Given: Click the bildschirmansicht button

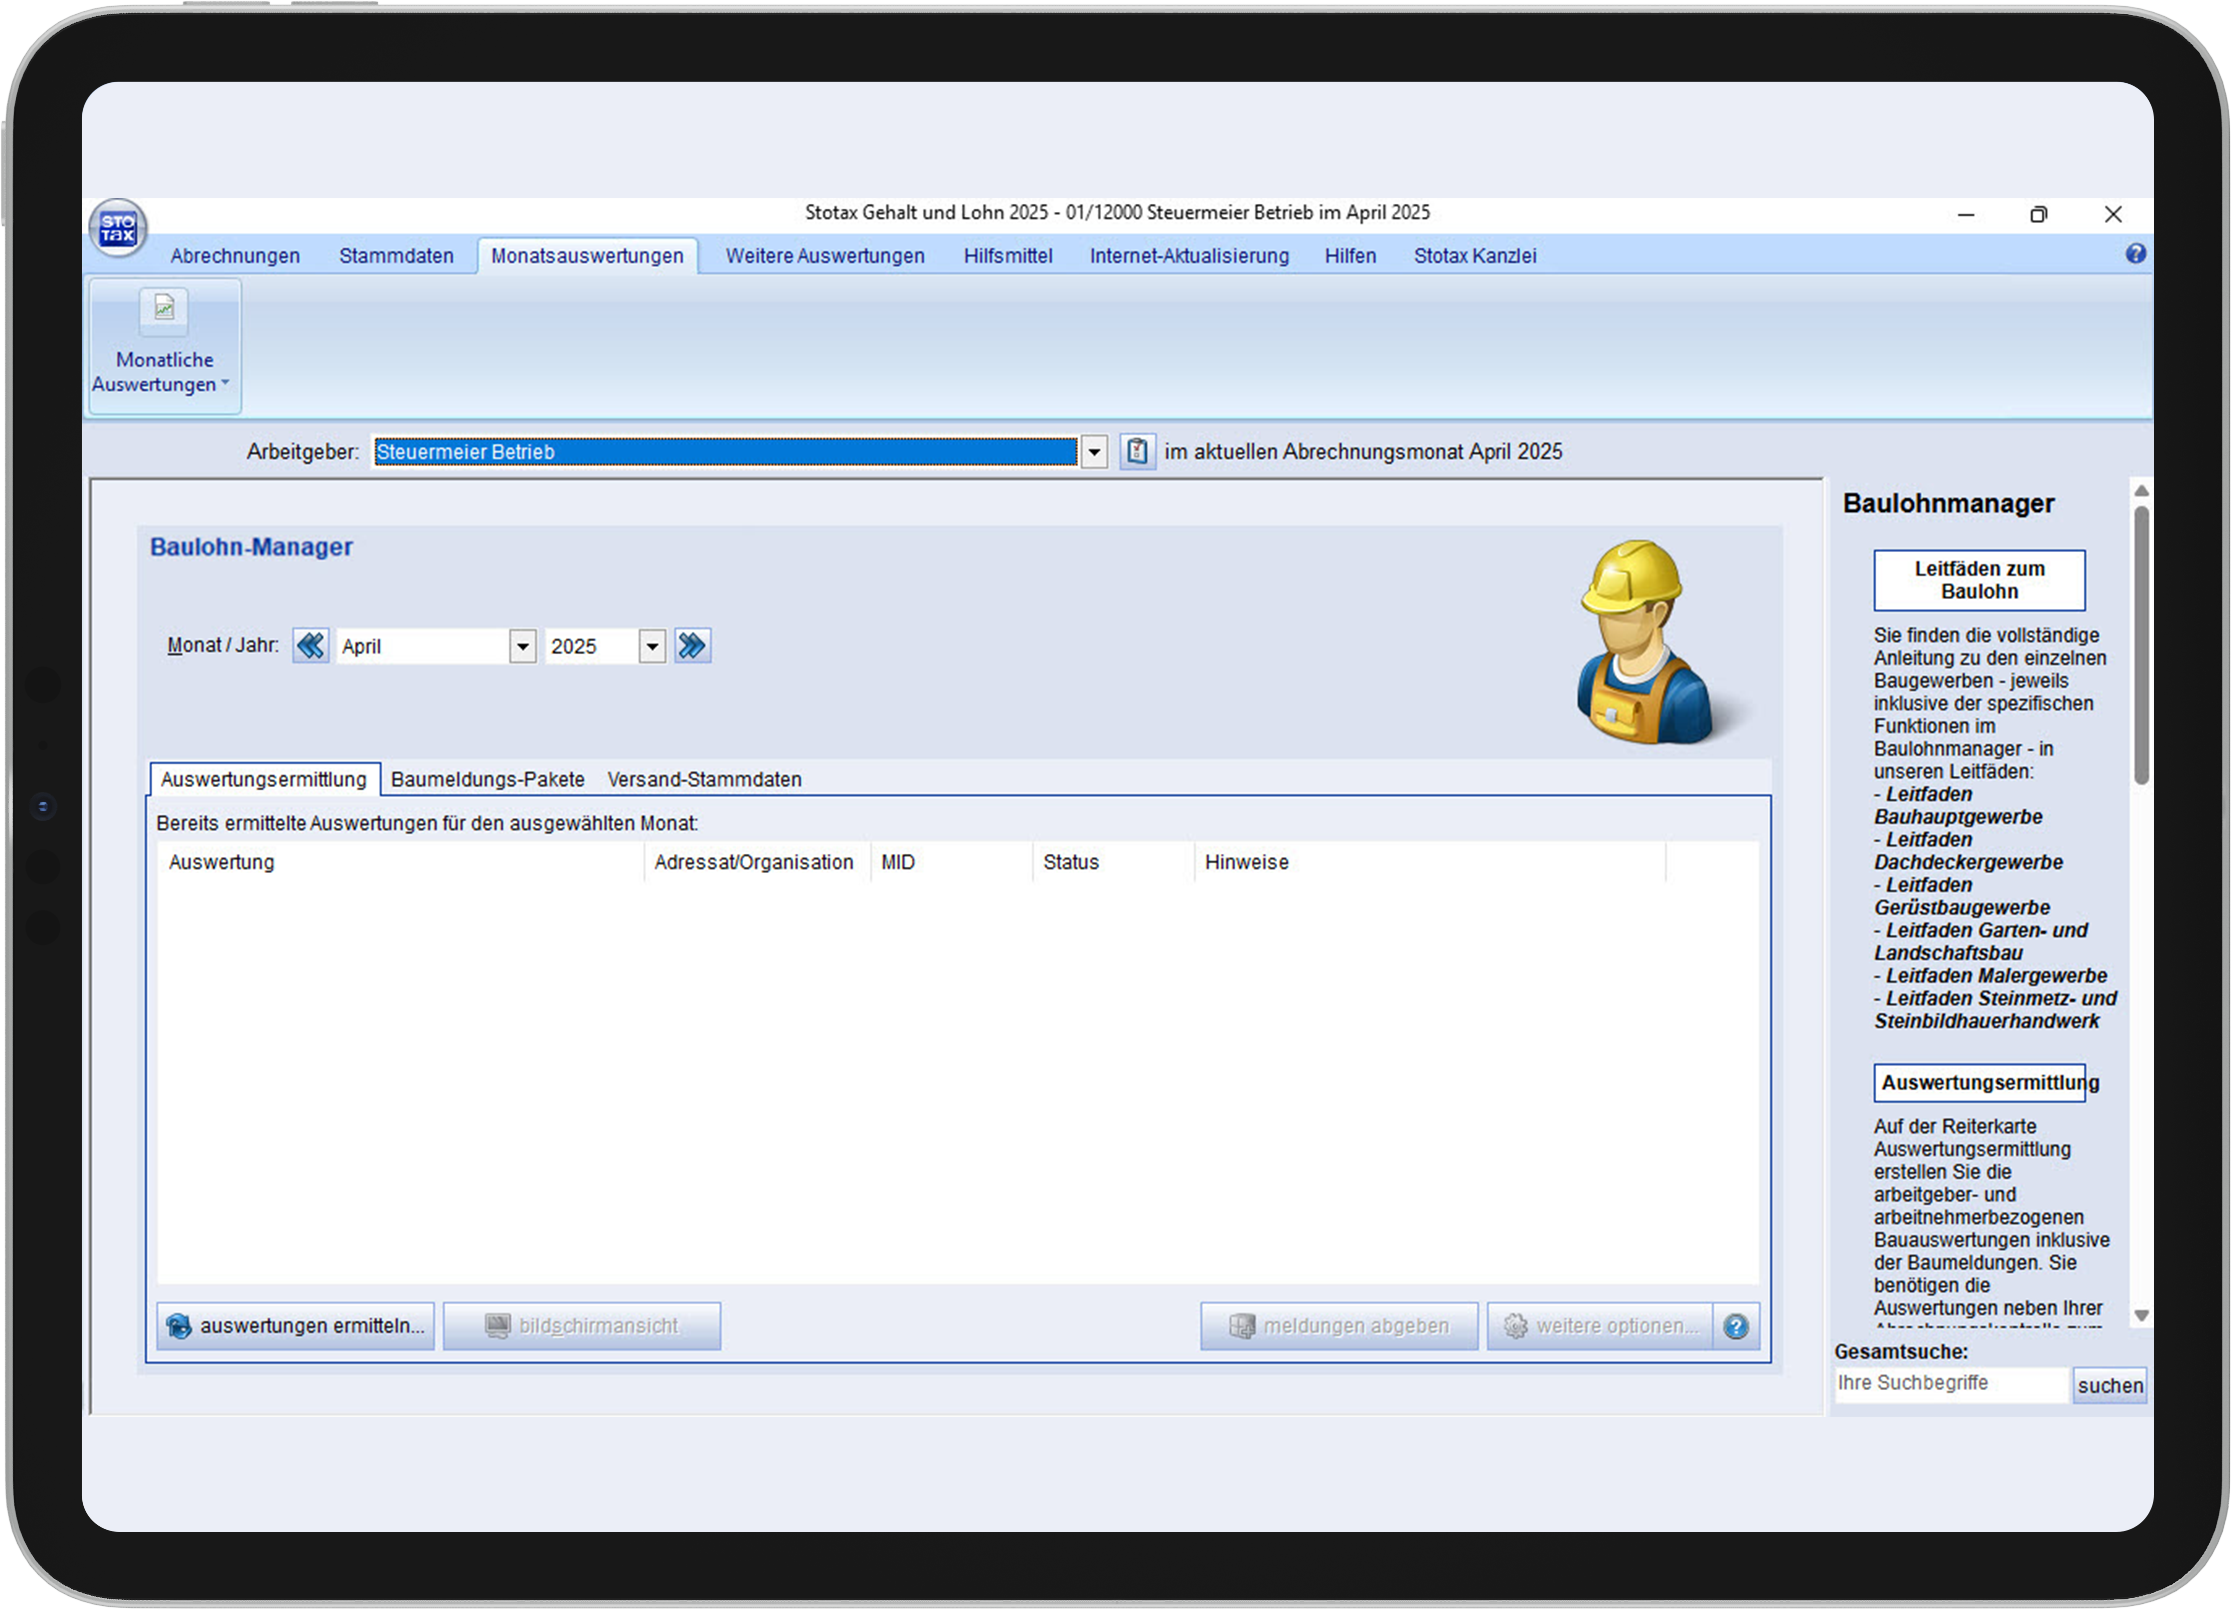Looking at the screenshot, I should [582, 1326].
